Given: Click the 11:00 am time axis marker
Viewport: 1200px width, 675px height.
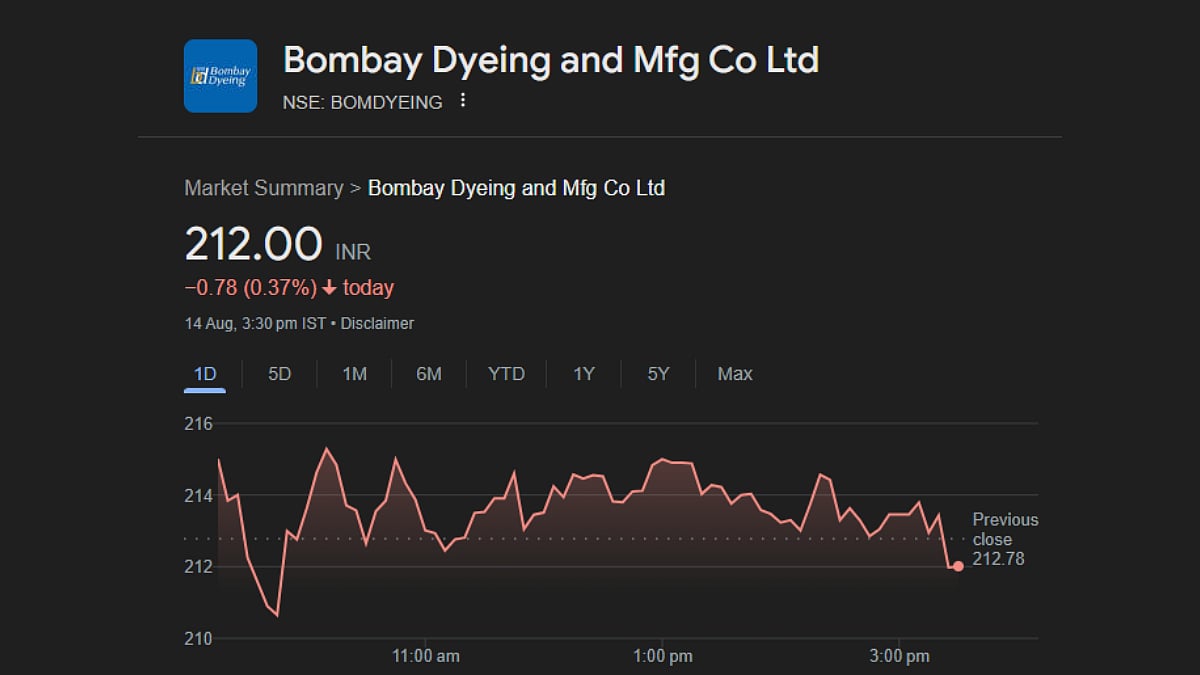Looking at the screenshot, I should pos(426,656).
